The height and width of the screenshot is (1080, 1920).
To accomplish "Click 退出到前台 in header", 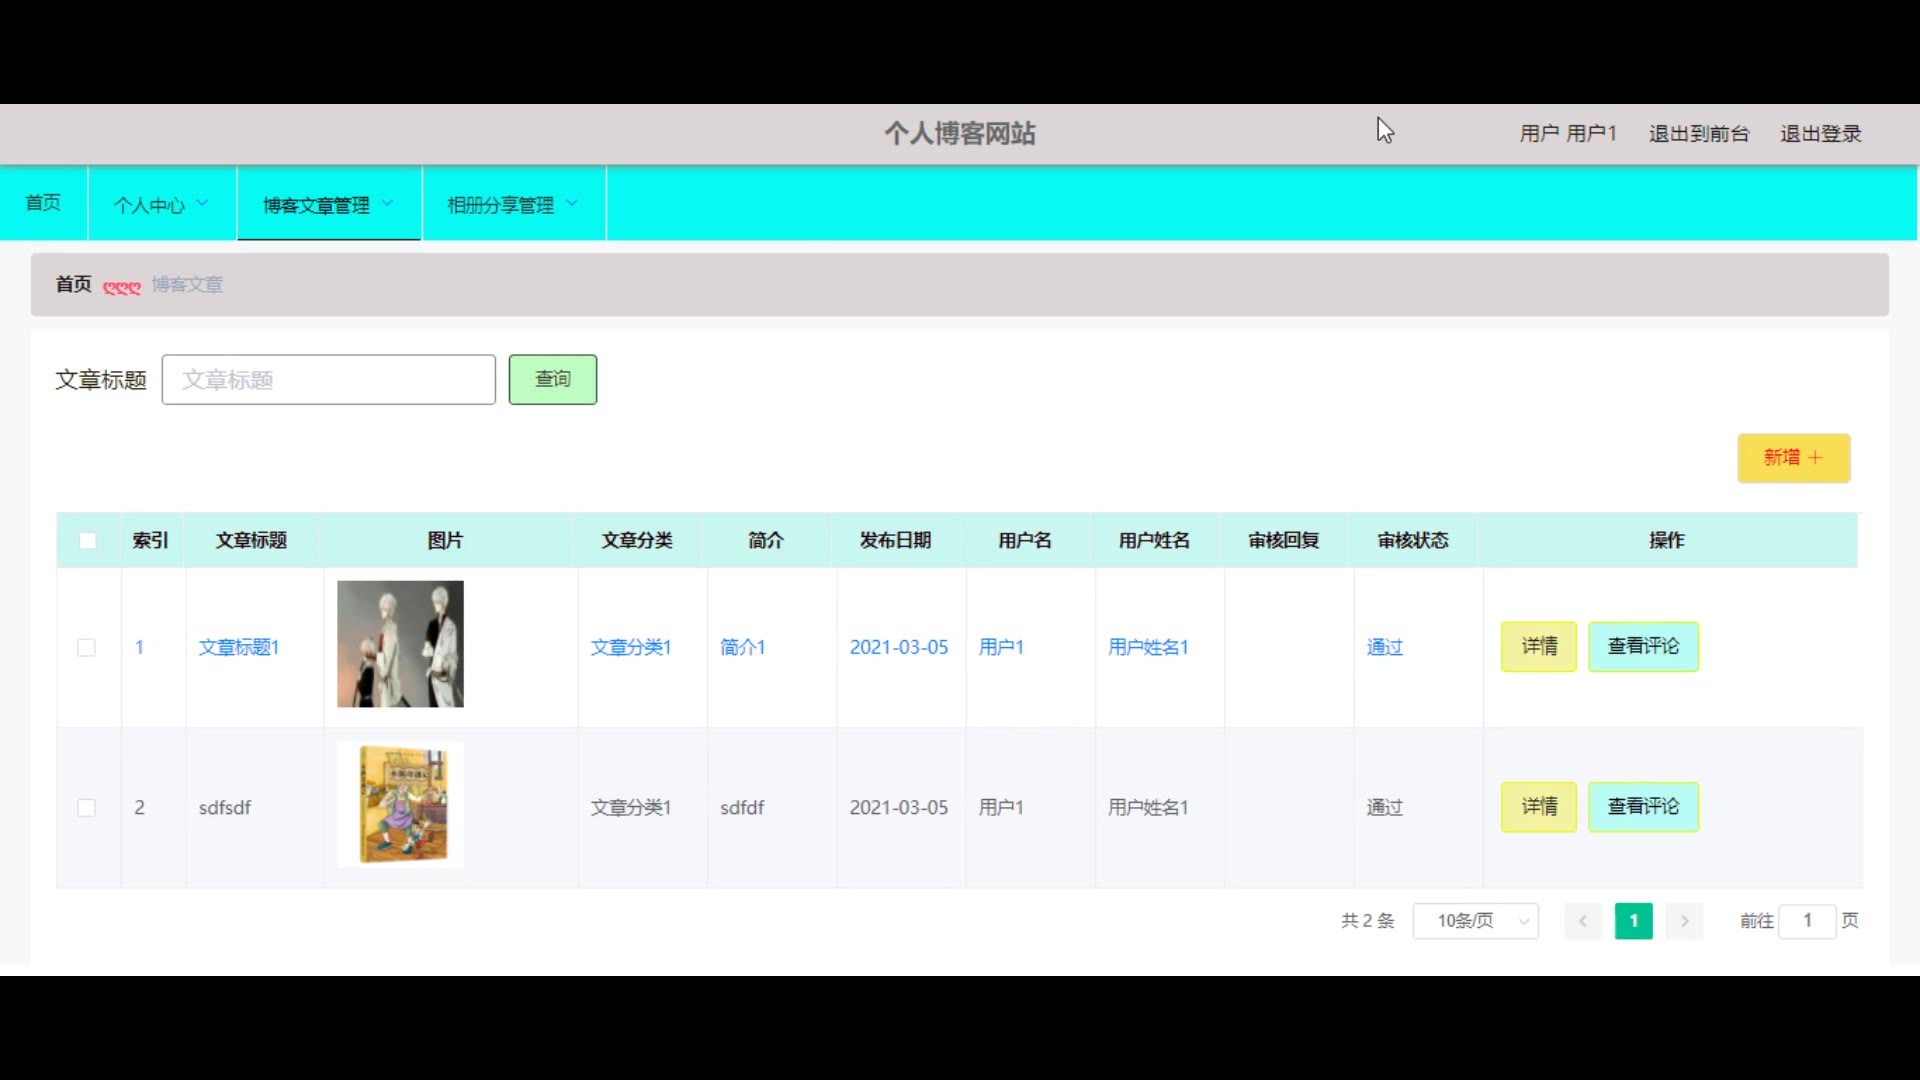I will [1698, 134].
